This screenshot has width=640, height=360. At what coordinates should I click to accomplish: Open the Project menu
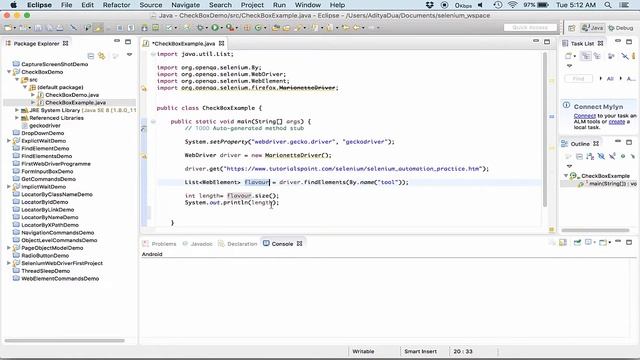pyautogui.click(x=252, y=5)
